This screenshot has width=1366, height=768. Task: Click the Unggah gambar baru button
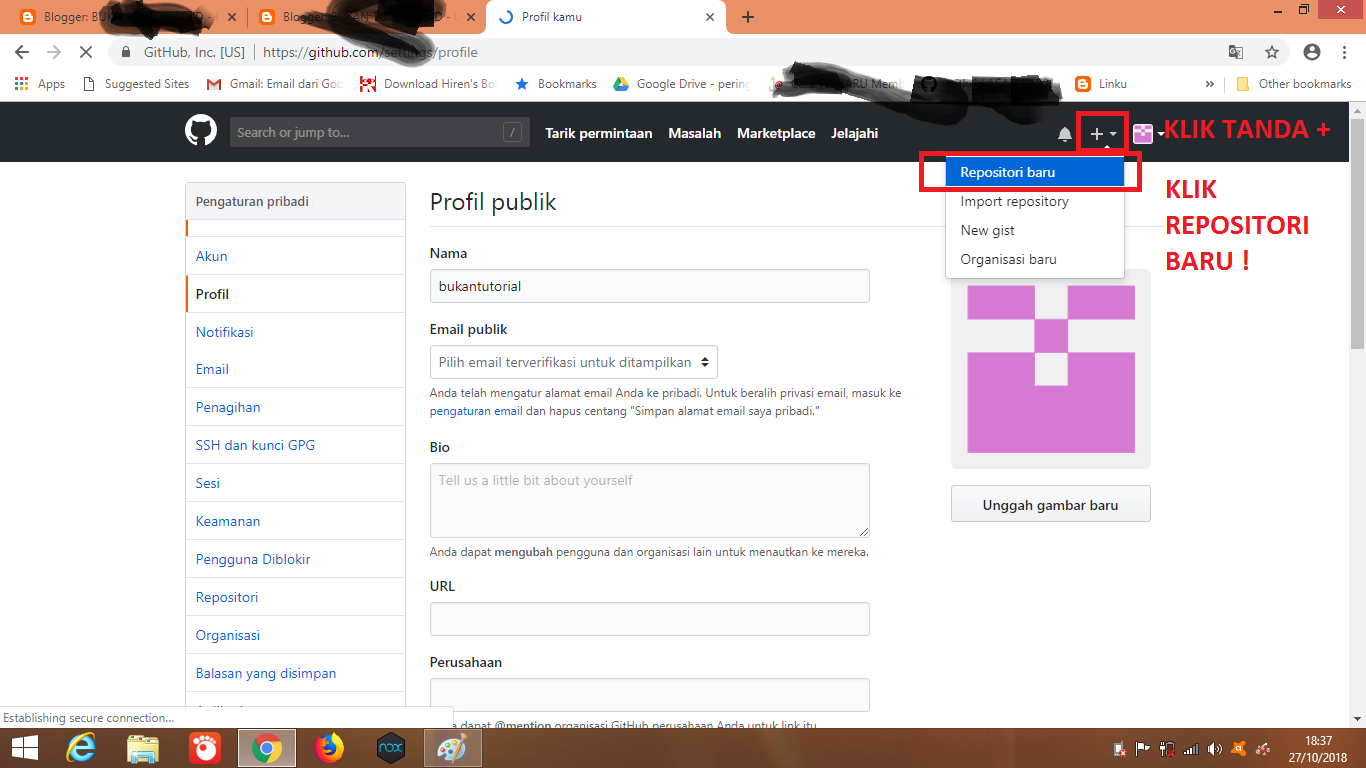[x=1049, y=504]
